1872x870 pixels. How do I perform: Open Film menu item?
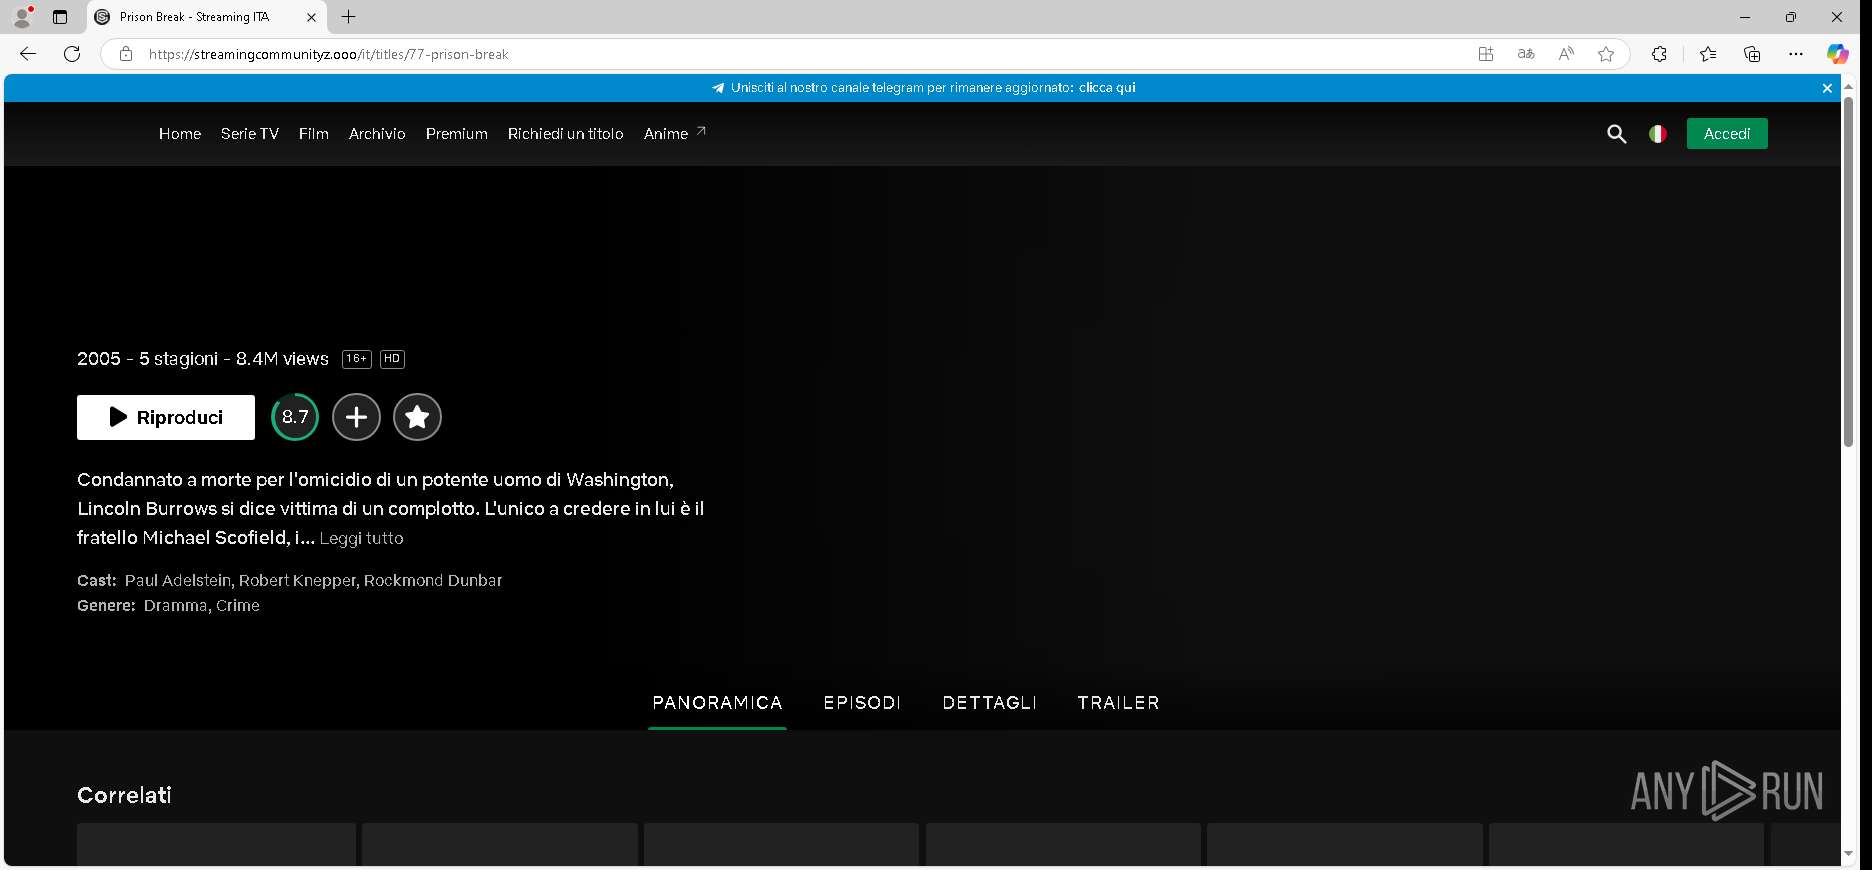tap(314, 134)
